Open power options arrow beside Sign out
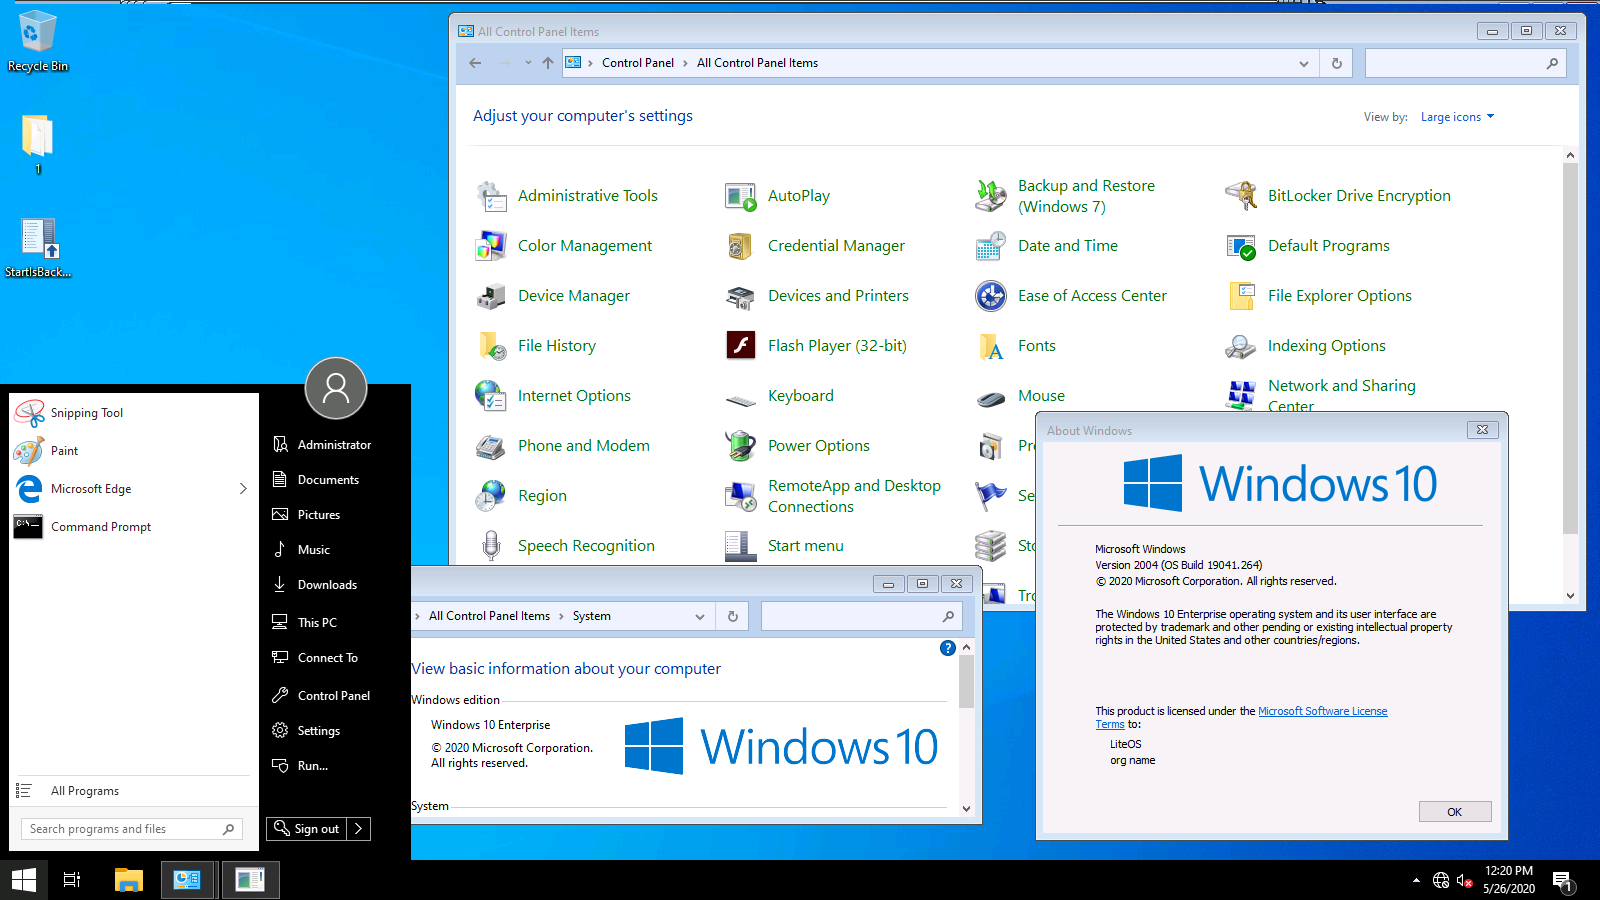 click(x=359, y=829)
